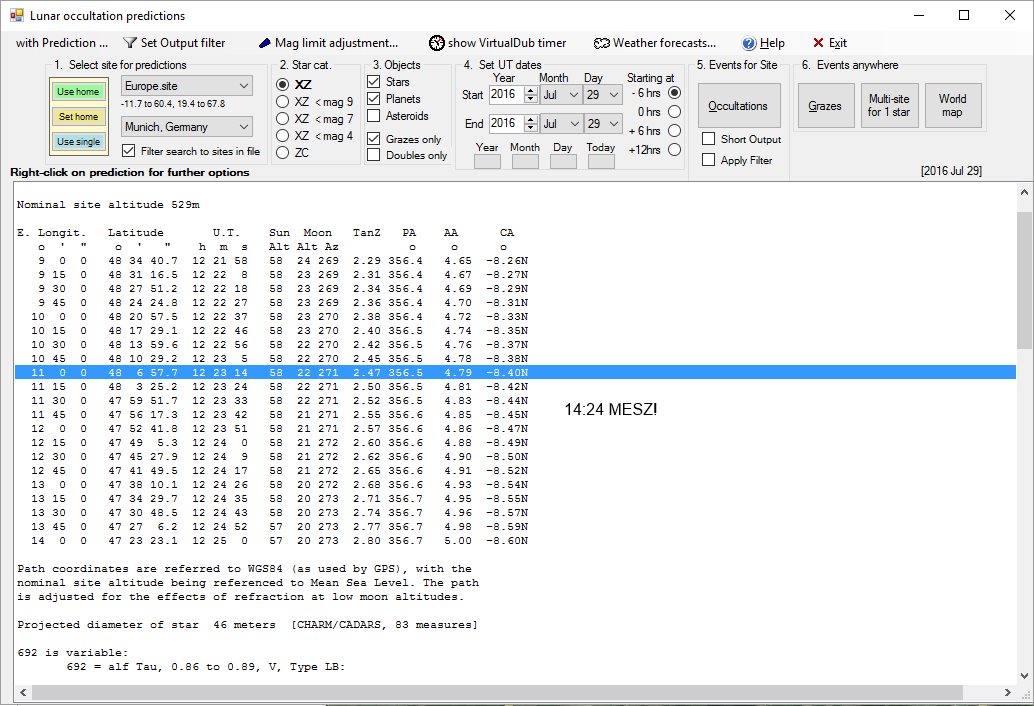Expand the Europe.site dropdown
This screenshot has width=1034, height=706.
[244, 86]
